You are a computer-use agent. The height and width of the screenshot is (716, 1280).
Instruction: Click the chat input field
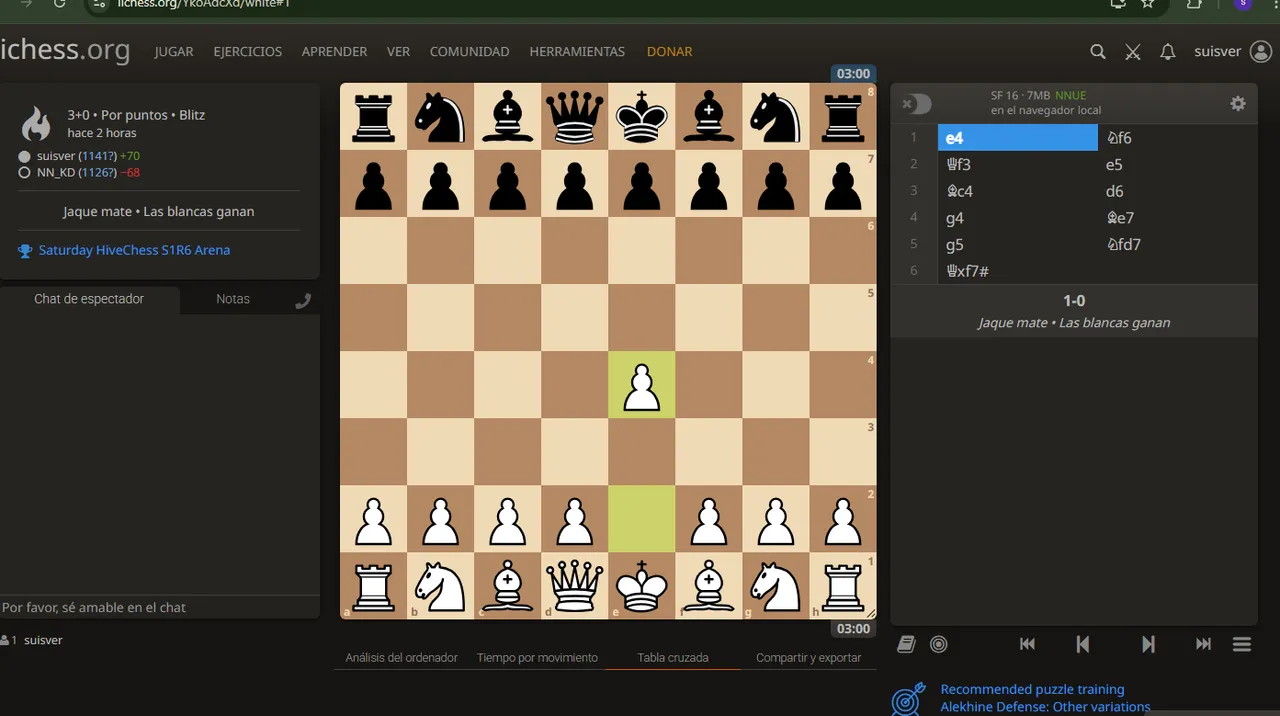pyautogui.click(x=160, y=607)
